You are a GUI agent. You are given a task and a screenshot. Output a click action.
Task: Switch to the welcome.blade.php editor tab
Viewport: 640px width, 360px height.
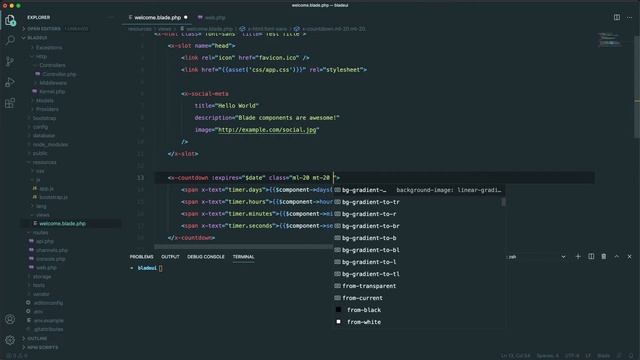(x=158, y=18)
